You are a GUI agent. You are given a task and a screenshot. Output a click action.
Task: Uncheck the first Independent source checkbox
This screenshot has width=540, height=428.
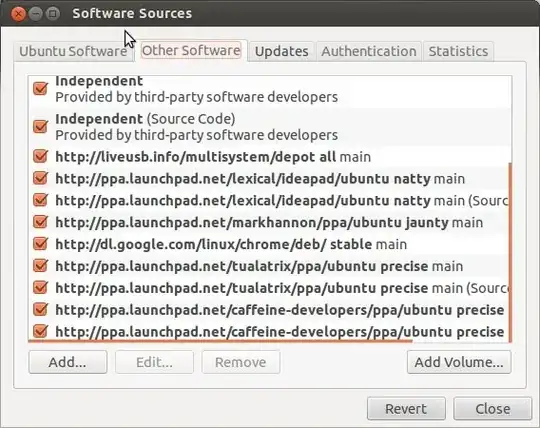40,88
